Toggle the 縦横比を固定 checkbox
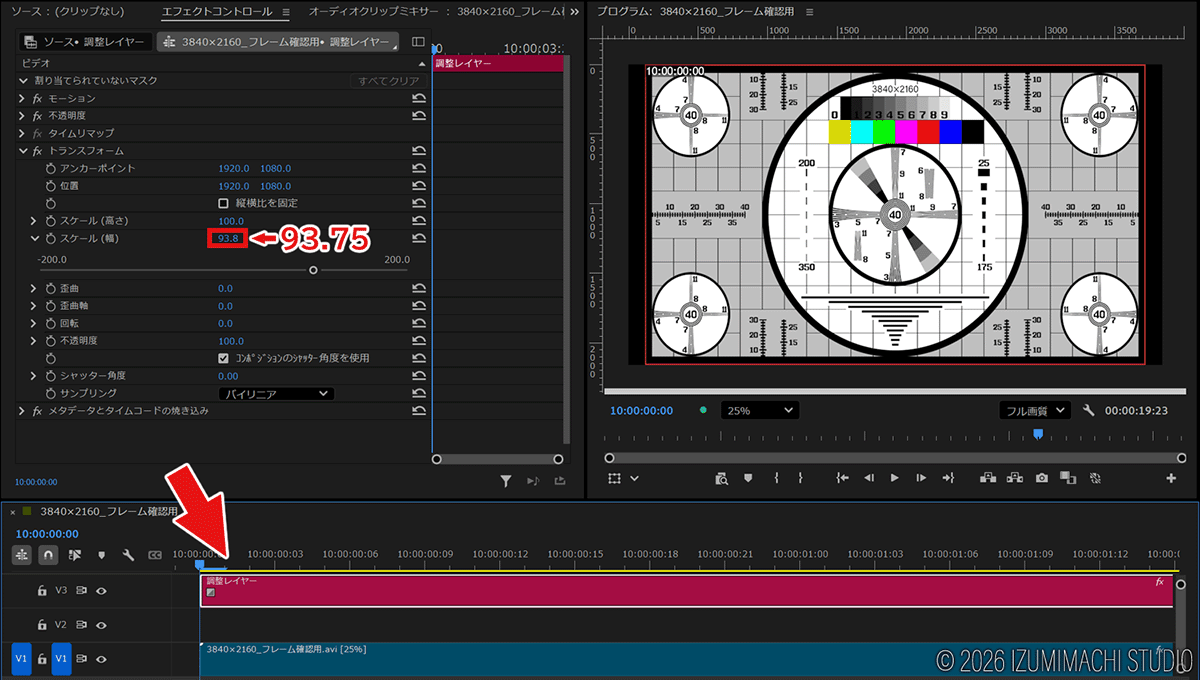Image resolution: width=1200 pixels, height=680 pixels. pyautogui.click(x=224, y=203)
